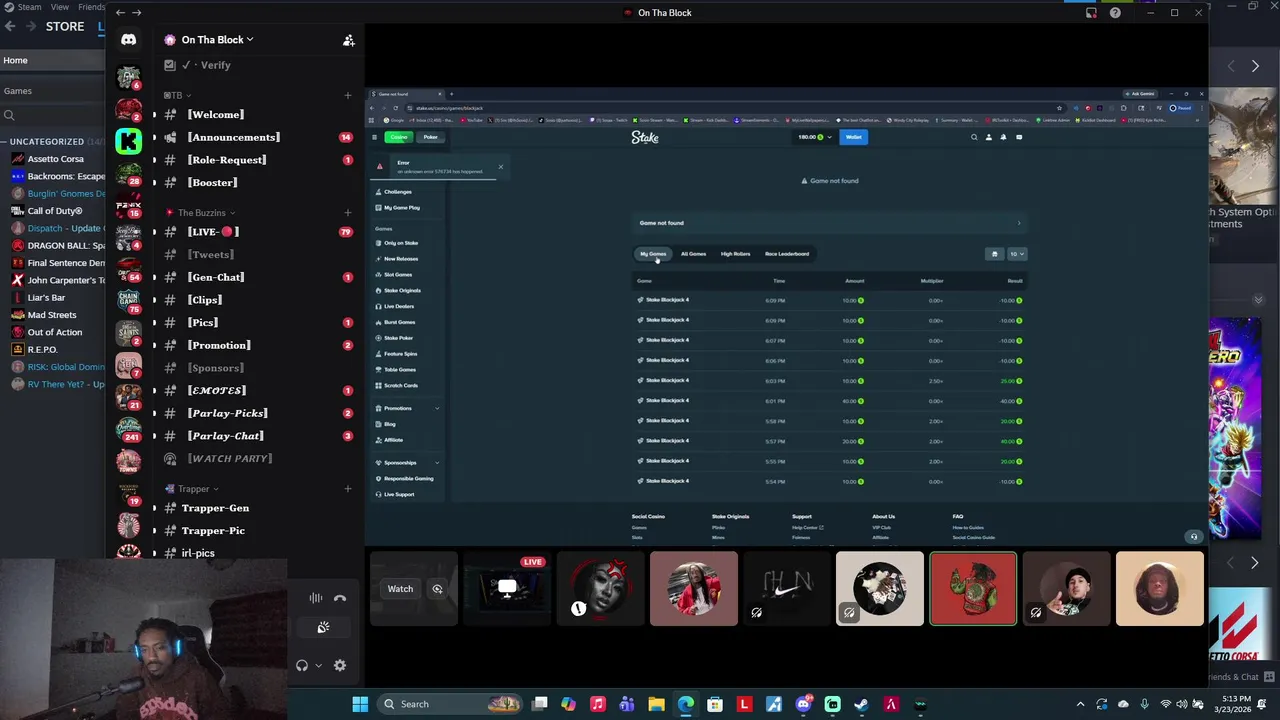Select the LIVE stream thumbnail tile
The width and height of the screenshot is (1280, 720).
coord(507,589)
